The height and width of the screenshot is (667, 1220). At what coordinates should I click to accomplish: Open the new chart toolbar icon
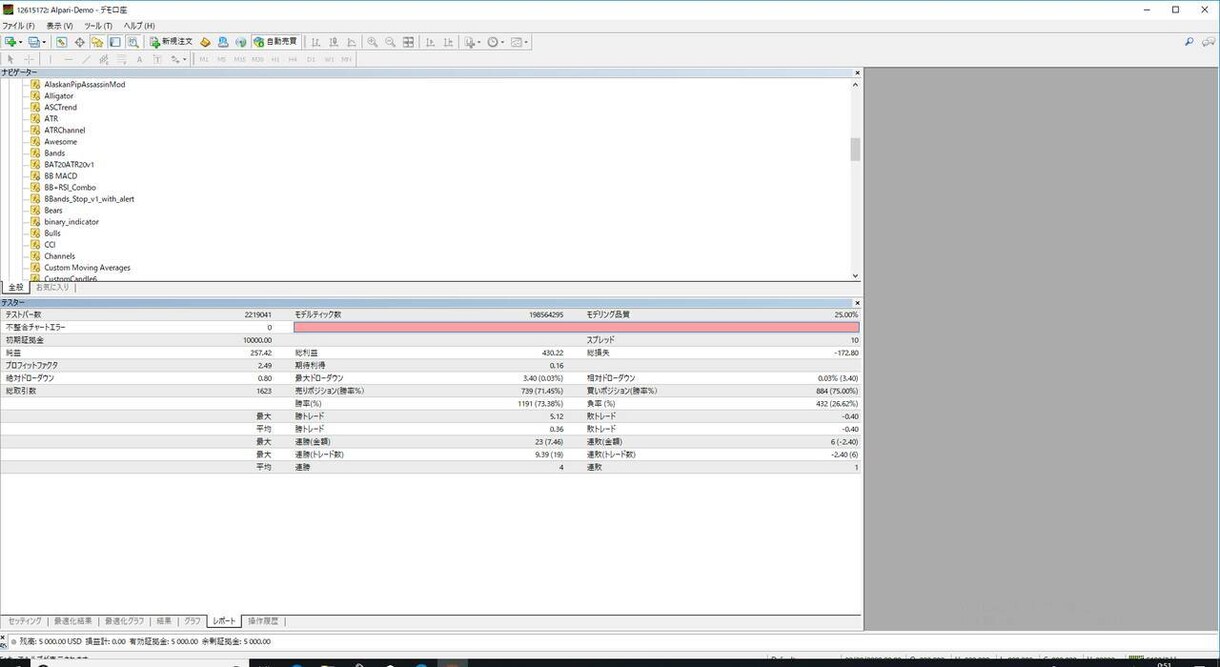(12, 42)
